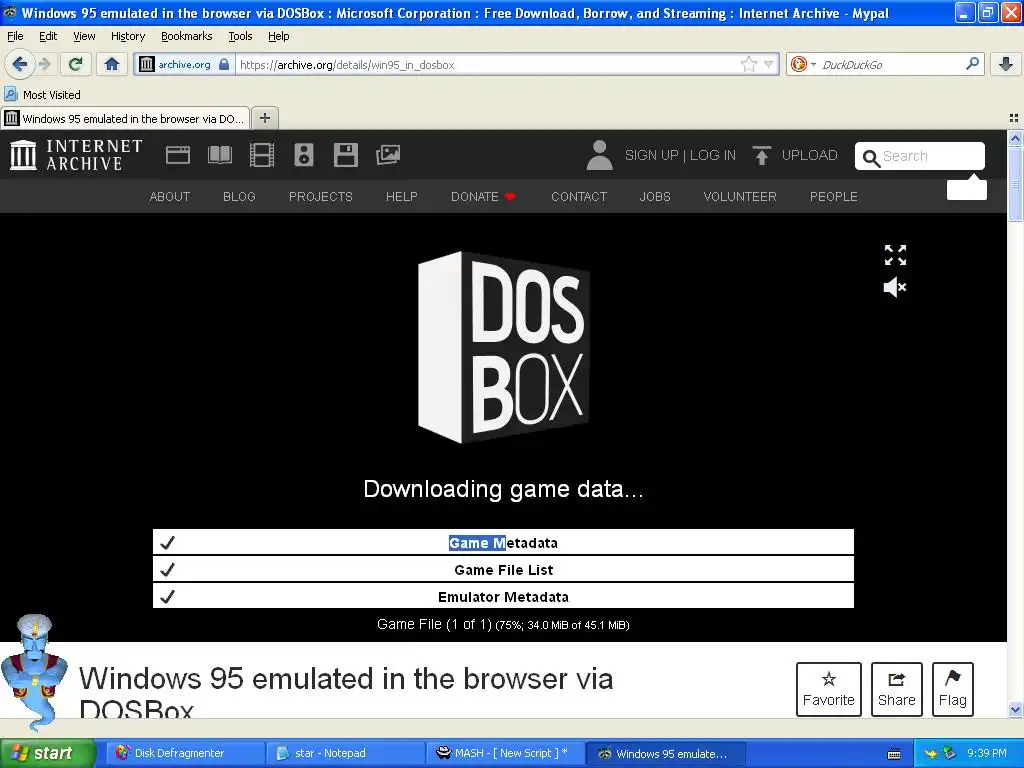Open the PROJECTS nav link

pyautogui.click(x=321, y=197)
